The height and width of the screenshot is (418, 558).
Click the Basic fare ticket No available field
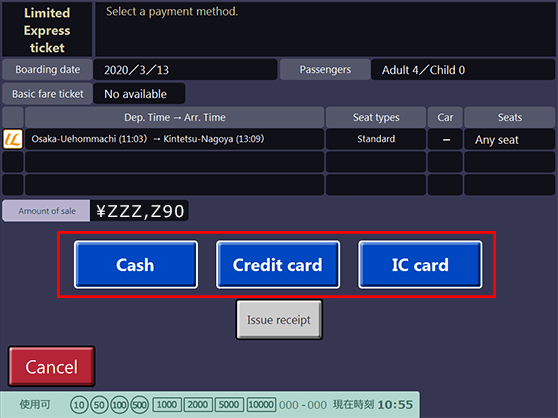point(139,94)
